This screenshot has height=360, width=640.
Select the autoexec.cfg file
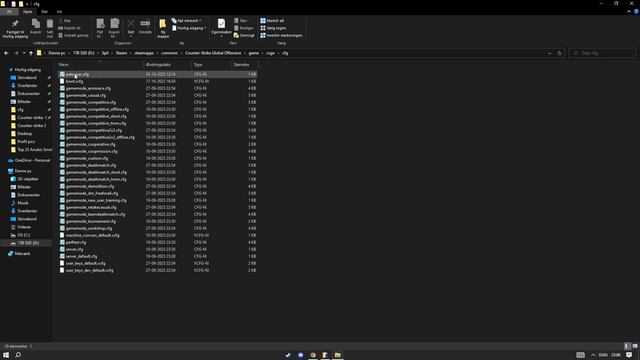click(x=77, y=74)
